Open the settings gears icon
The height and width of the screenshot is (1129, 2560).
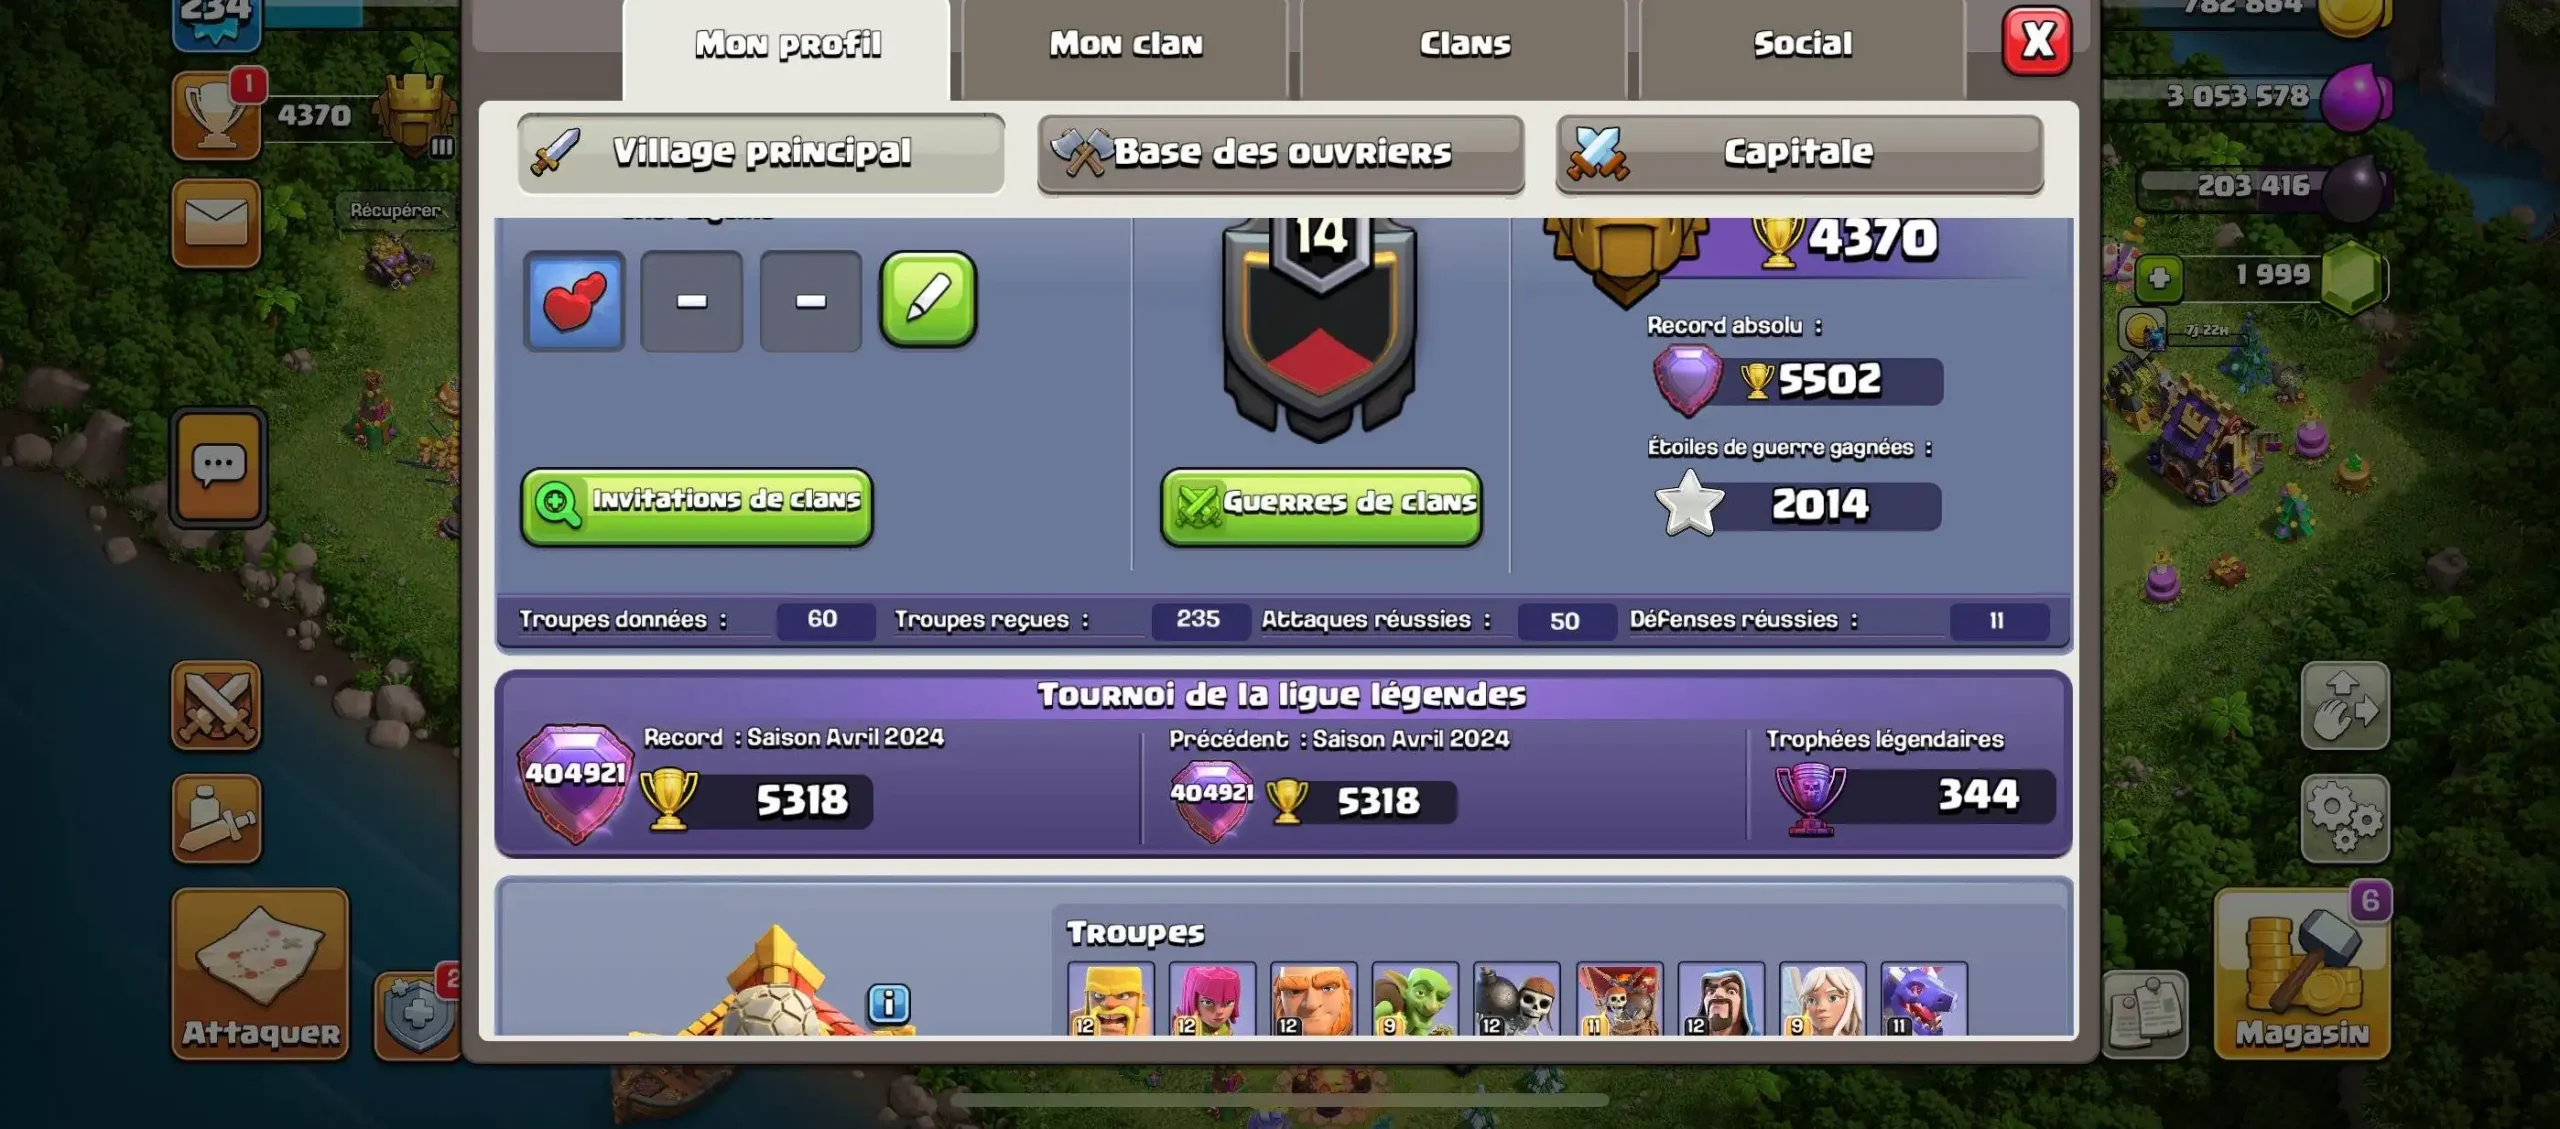pyautogui.click(x=2345, y=818)
